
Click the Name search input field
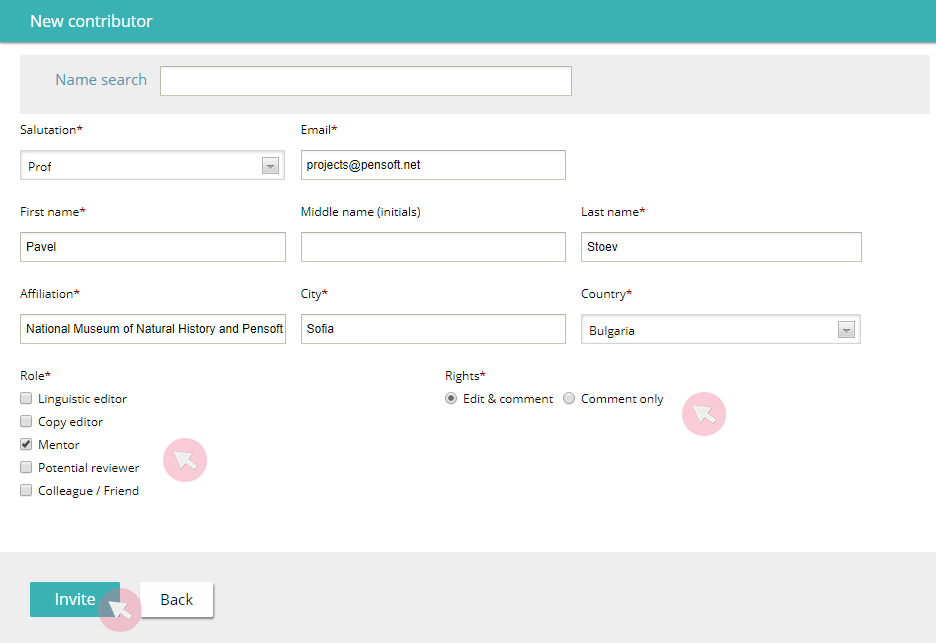point(365,81)
